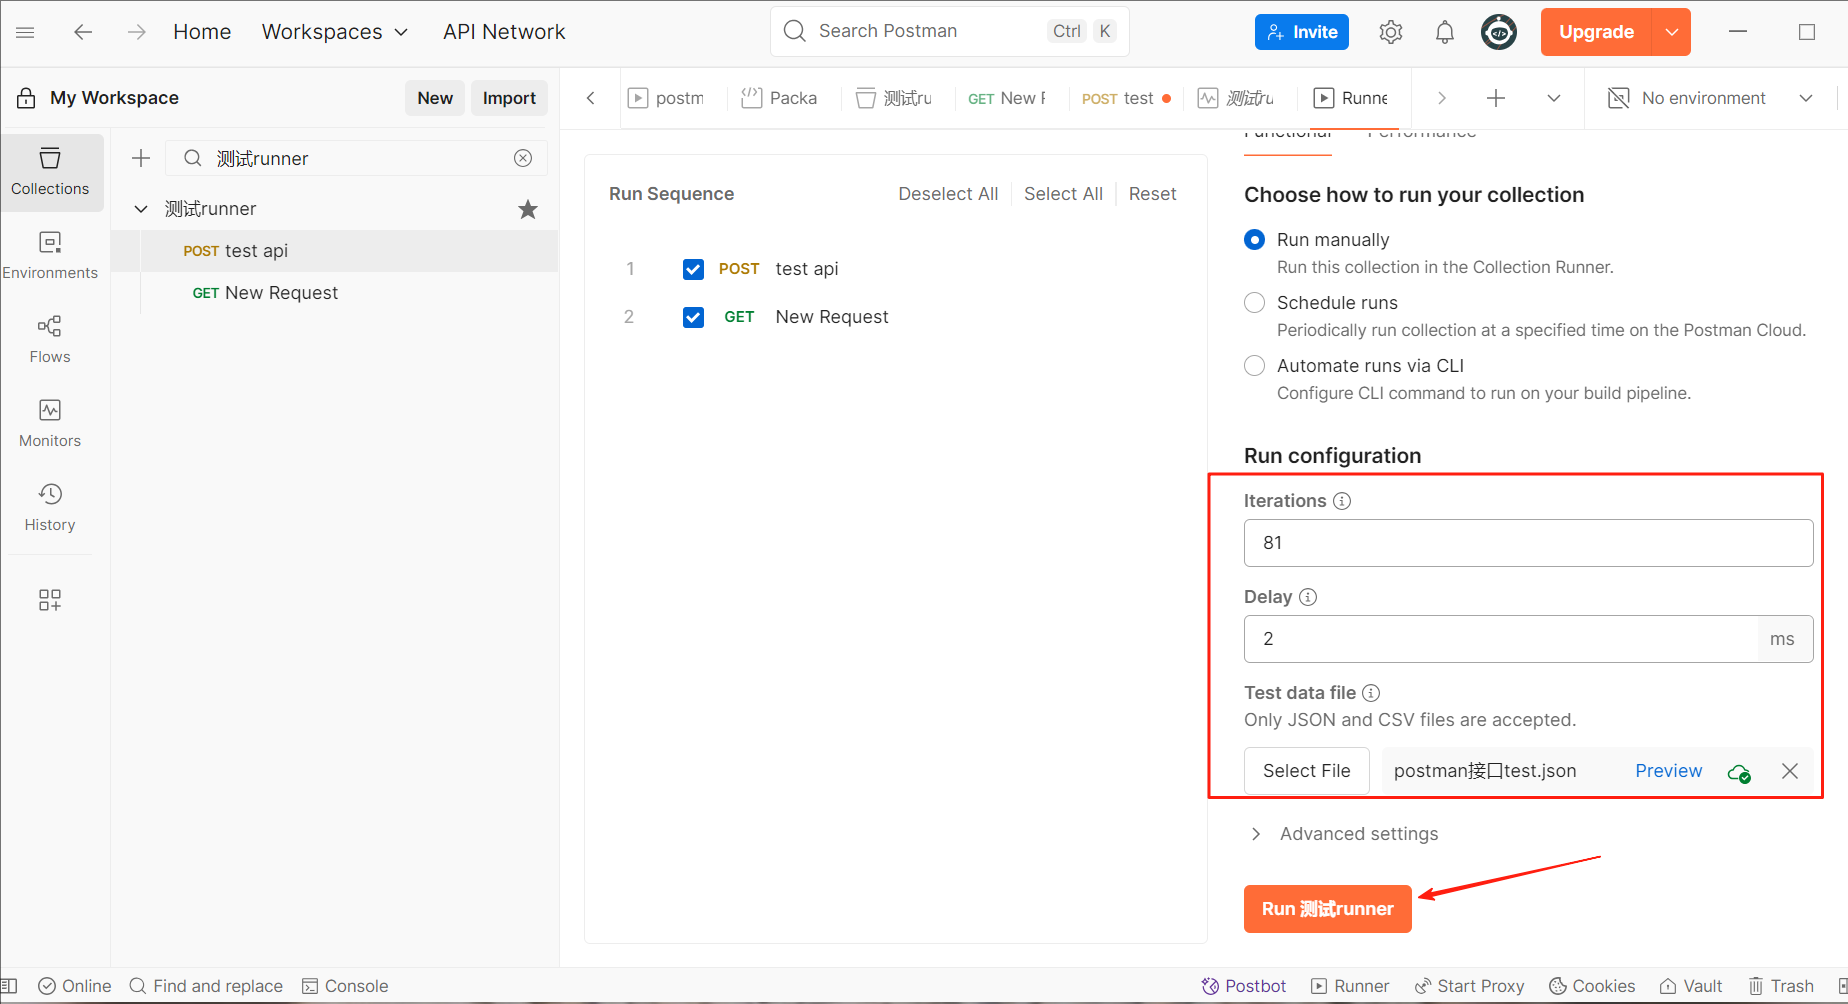Open Environments in the sidebar
Viewport: 1848px width, 1004px height.
tap(50, 256)
